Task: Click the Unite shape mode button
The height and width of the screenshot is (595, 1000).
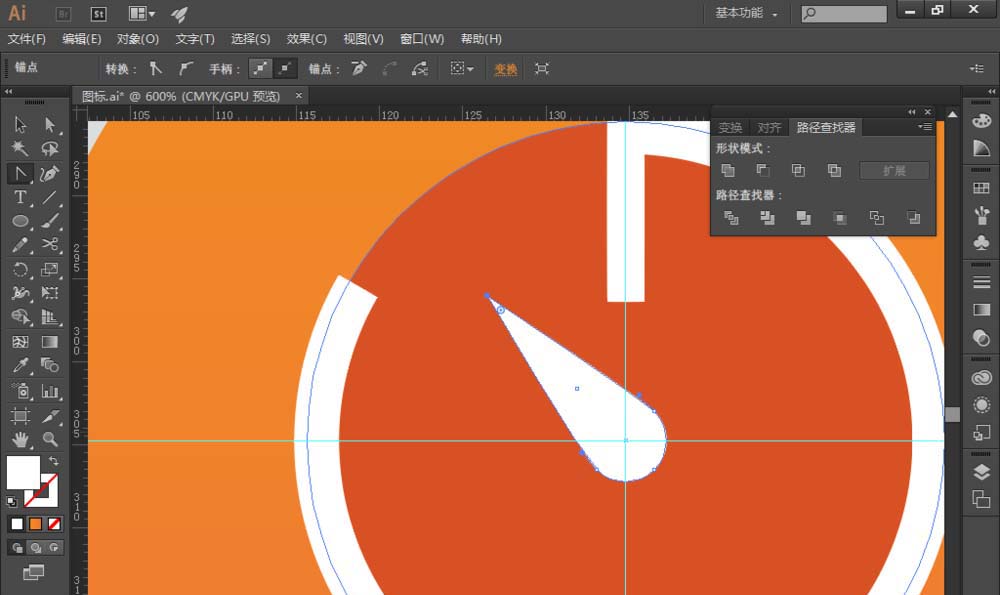Action: pyautogui.click(x=728, y=170)
